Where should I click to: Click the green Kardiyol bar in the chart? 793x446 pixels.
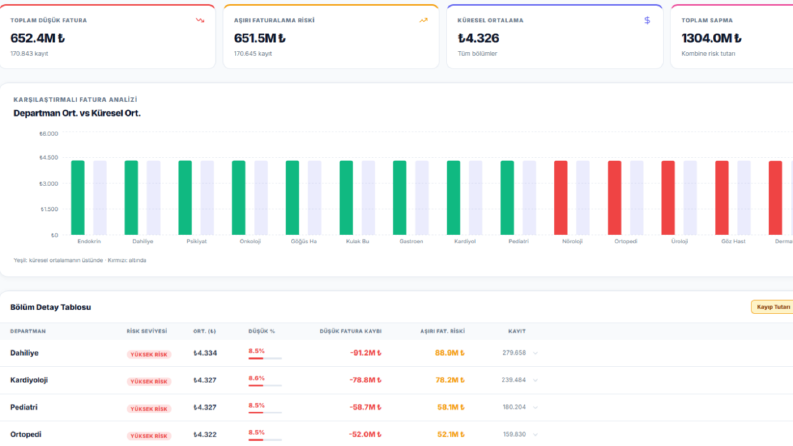click(454, 198)
